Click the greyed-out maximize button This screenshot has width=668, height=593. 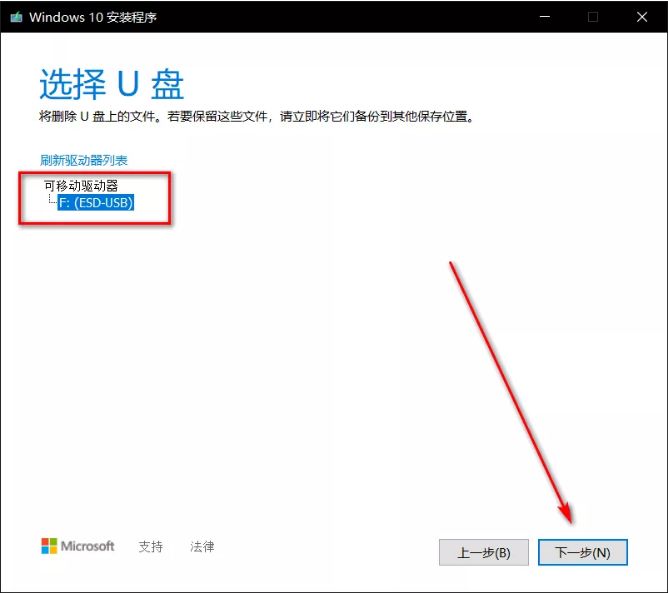point(592,17)
